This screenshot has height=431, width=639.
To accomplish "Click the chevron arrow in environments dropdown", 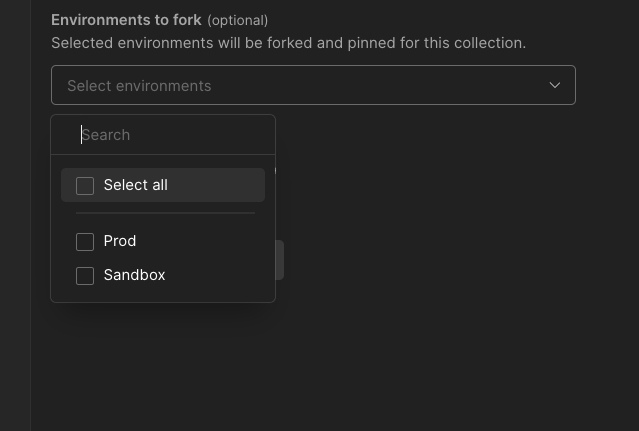I will pos(555,85).
